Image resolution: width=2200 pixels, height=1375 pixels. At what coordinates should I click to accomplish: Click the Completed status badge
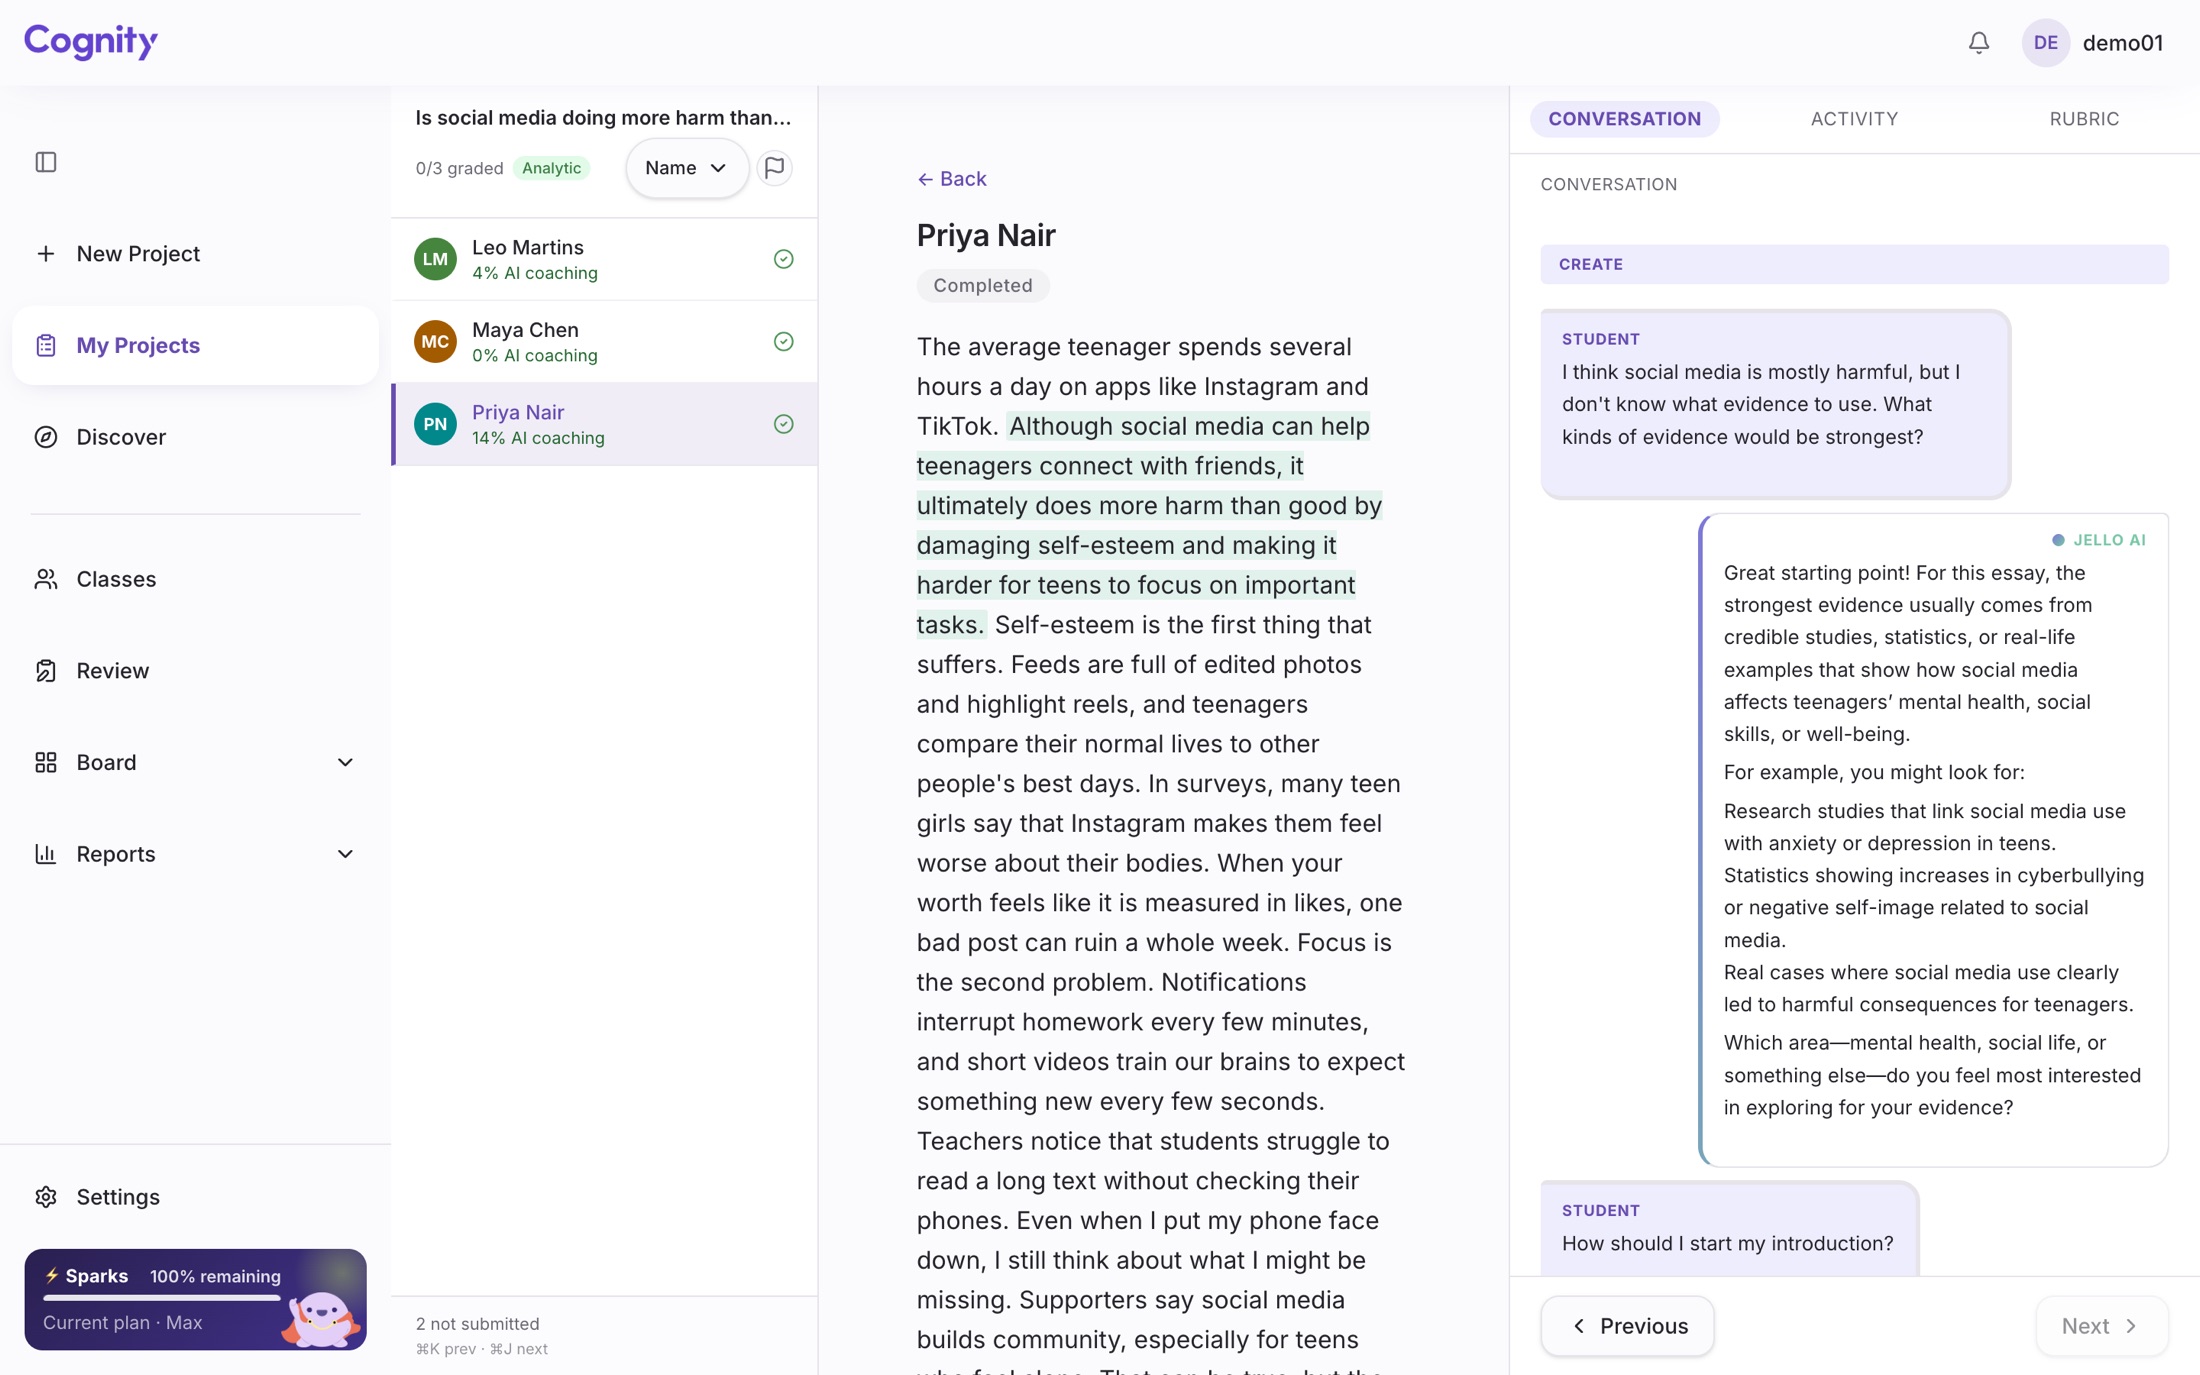click(x=983, y=286)
